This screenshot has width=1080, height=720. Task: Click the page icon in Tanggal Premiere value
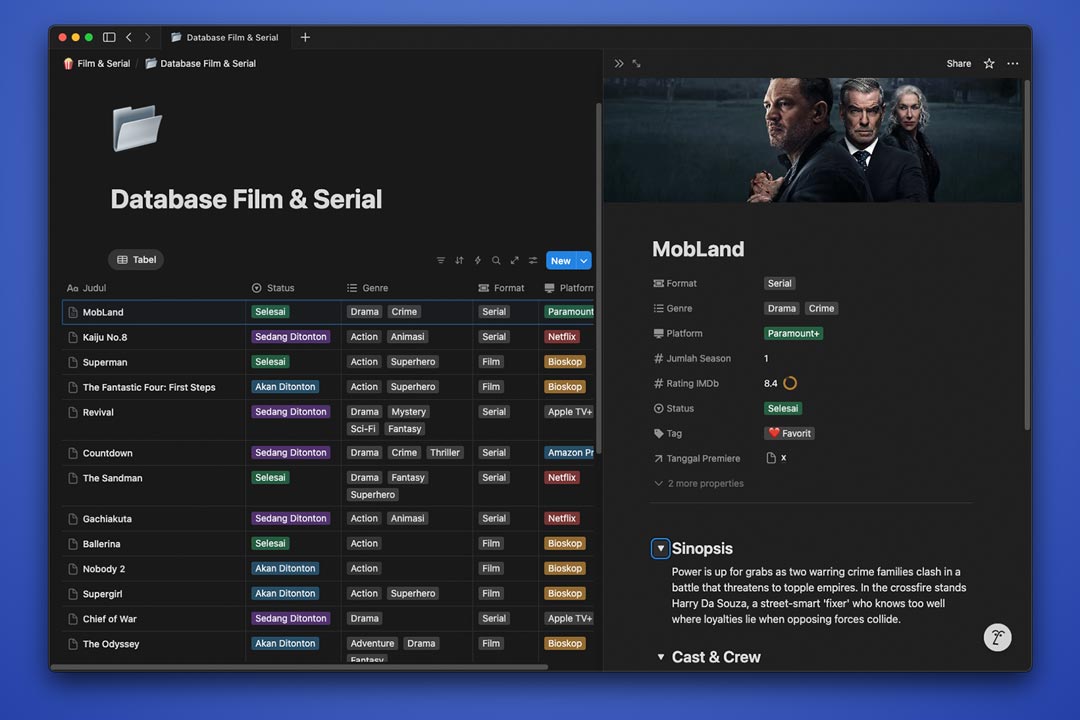coord(771,458)
